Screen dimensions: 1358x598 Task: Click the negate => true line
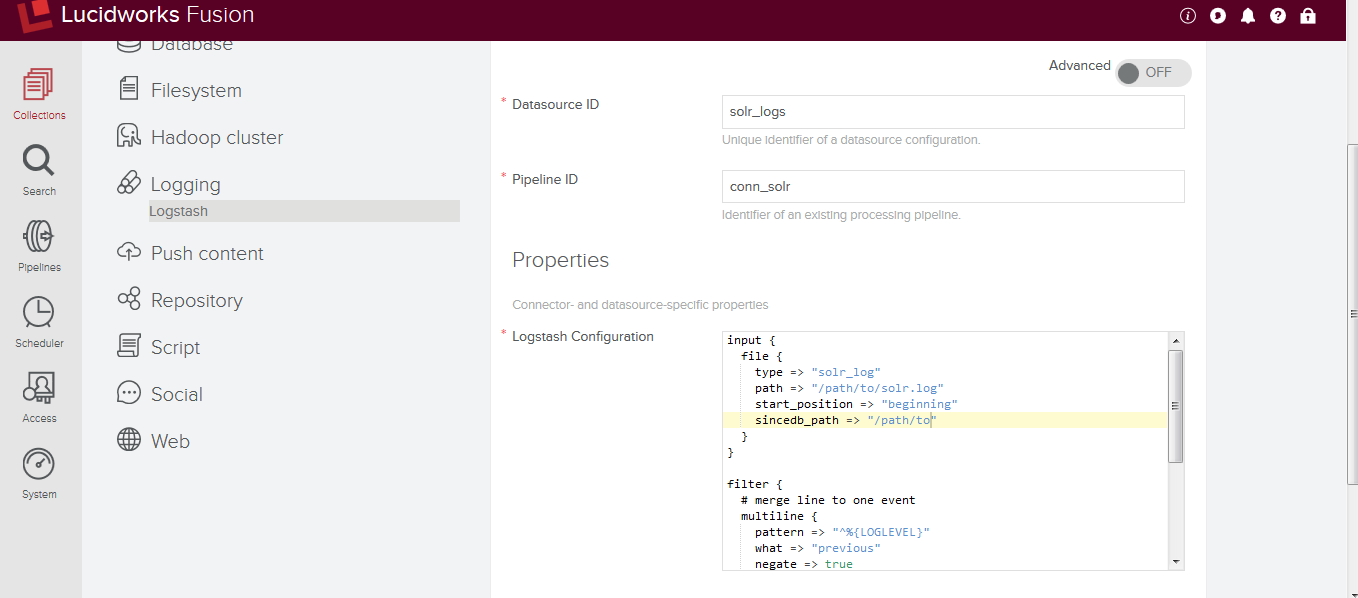[x=804, y=564]
